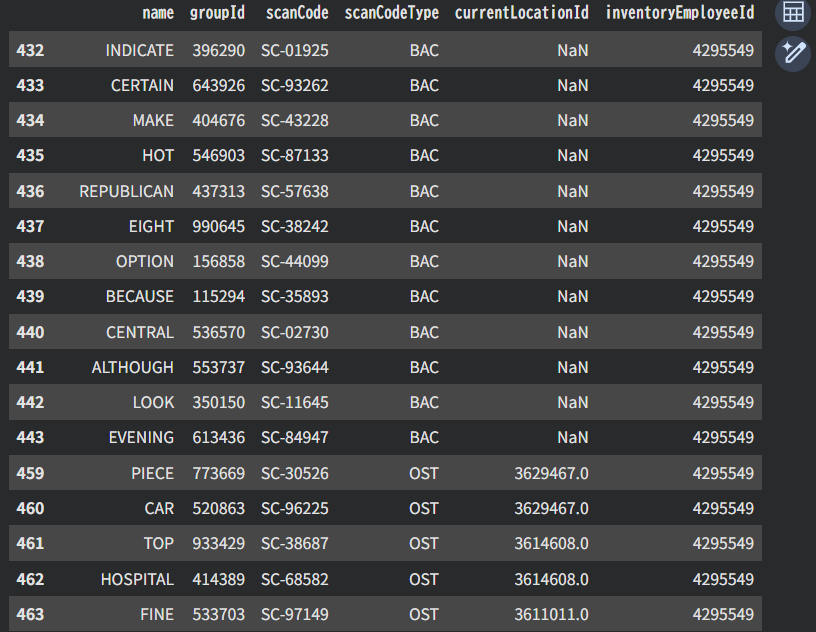This screenshot has height=632, width=816.
Task: Click the 'name' column header
Action: point(157,13)
